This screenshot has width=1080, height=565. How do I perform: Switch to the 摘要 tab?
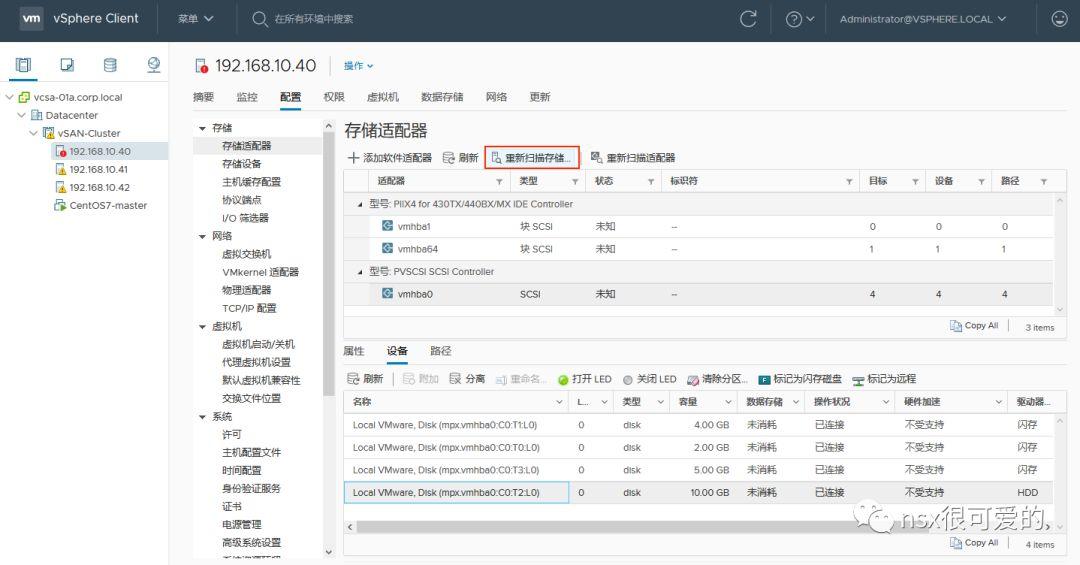(203, 97)
